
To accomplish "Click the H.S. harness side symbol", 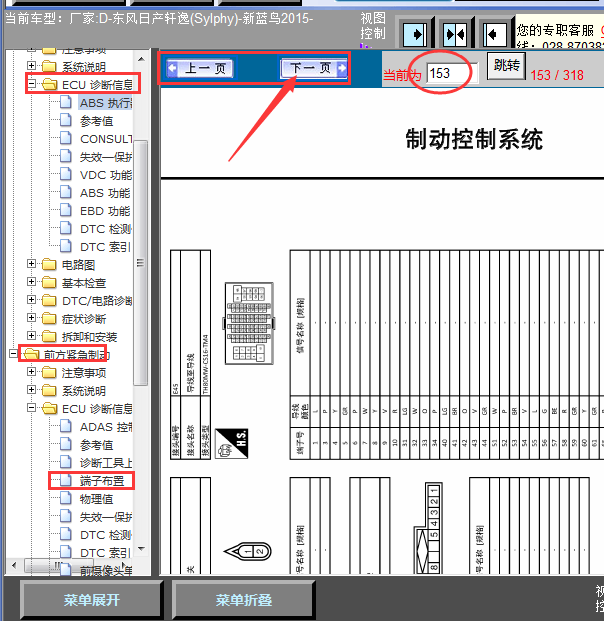I will click(232, 443).
